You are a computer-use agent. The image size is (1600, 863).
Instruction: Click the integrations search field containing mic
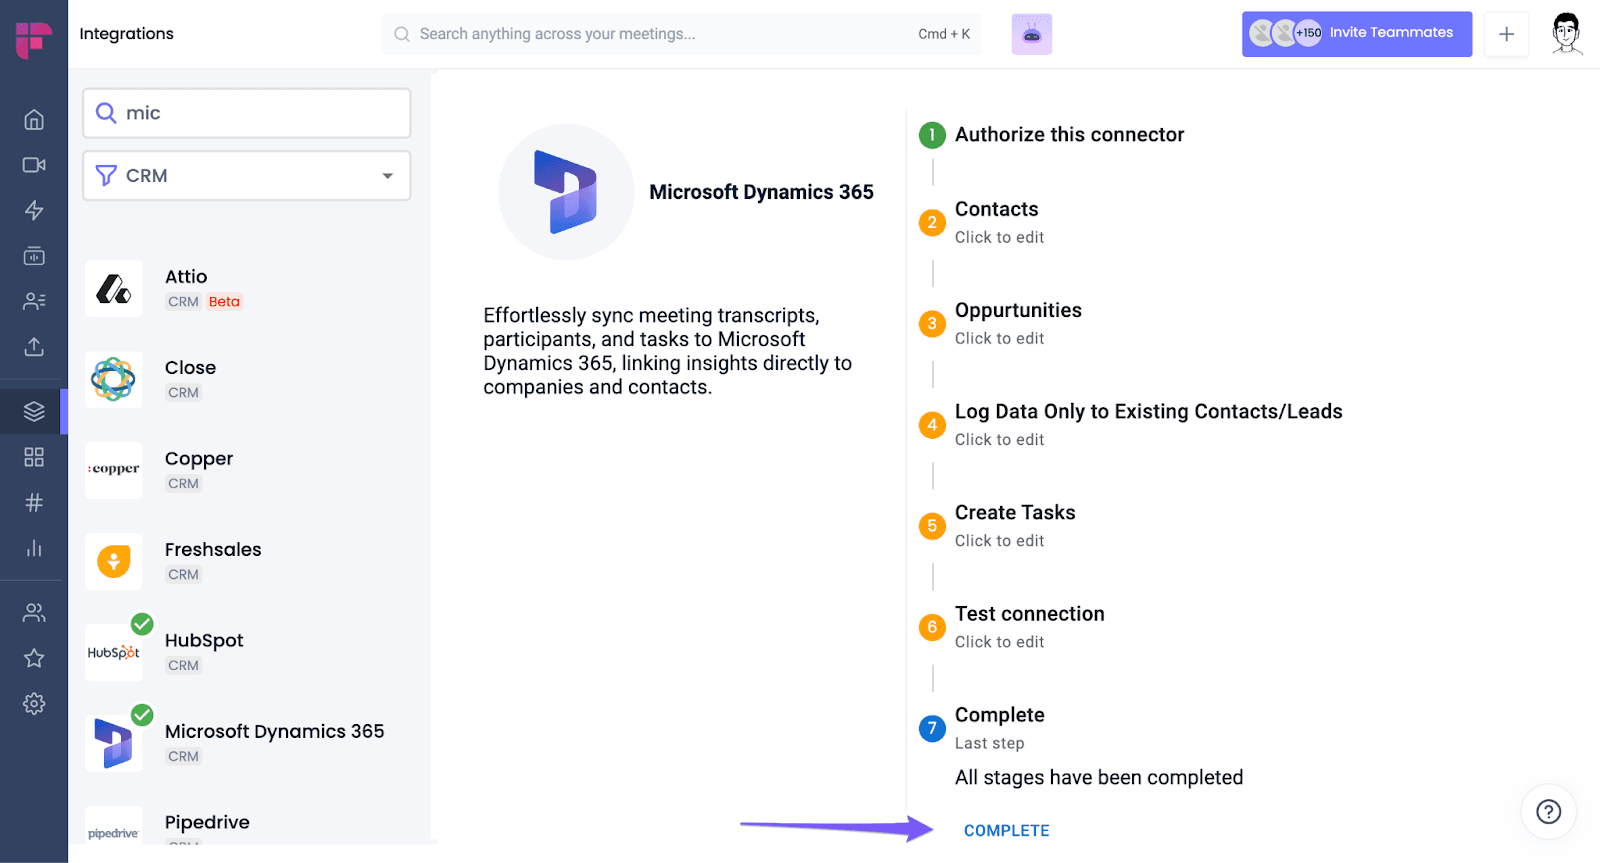click(x=247, y=113)
